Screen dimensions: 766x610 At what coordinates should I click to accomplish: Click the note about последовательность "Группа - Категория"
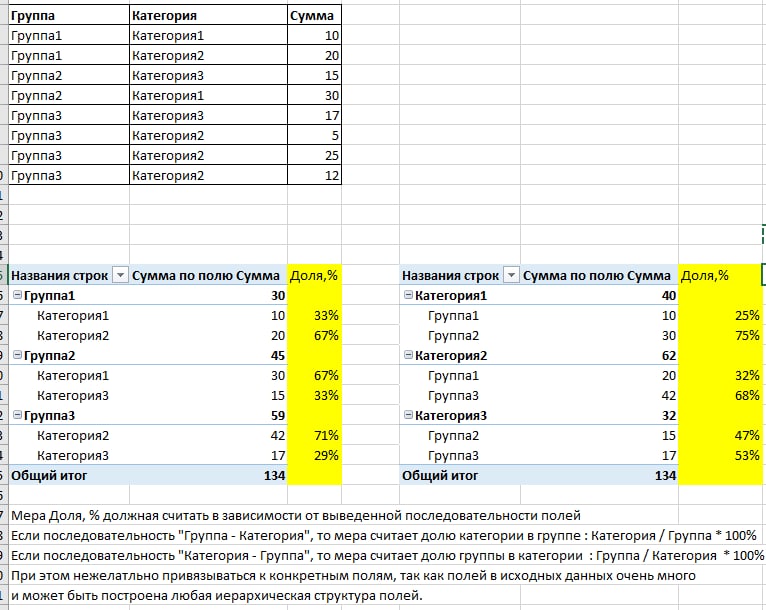pos(383,535)
